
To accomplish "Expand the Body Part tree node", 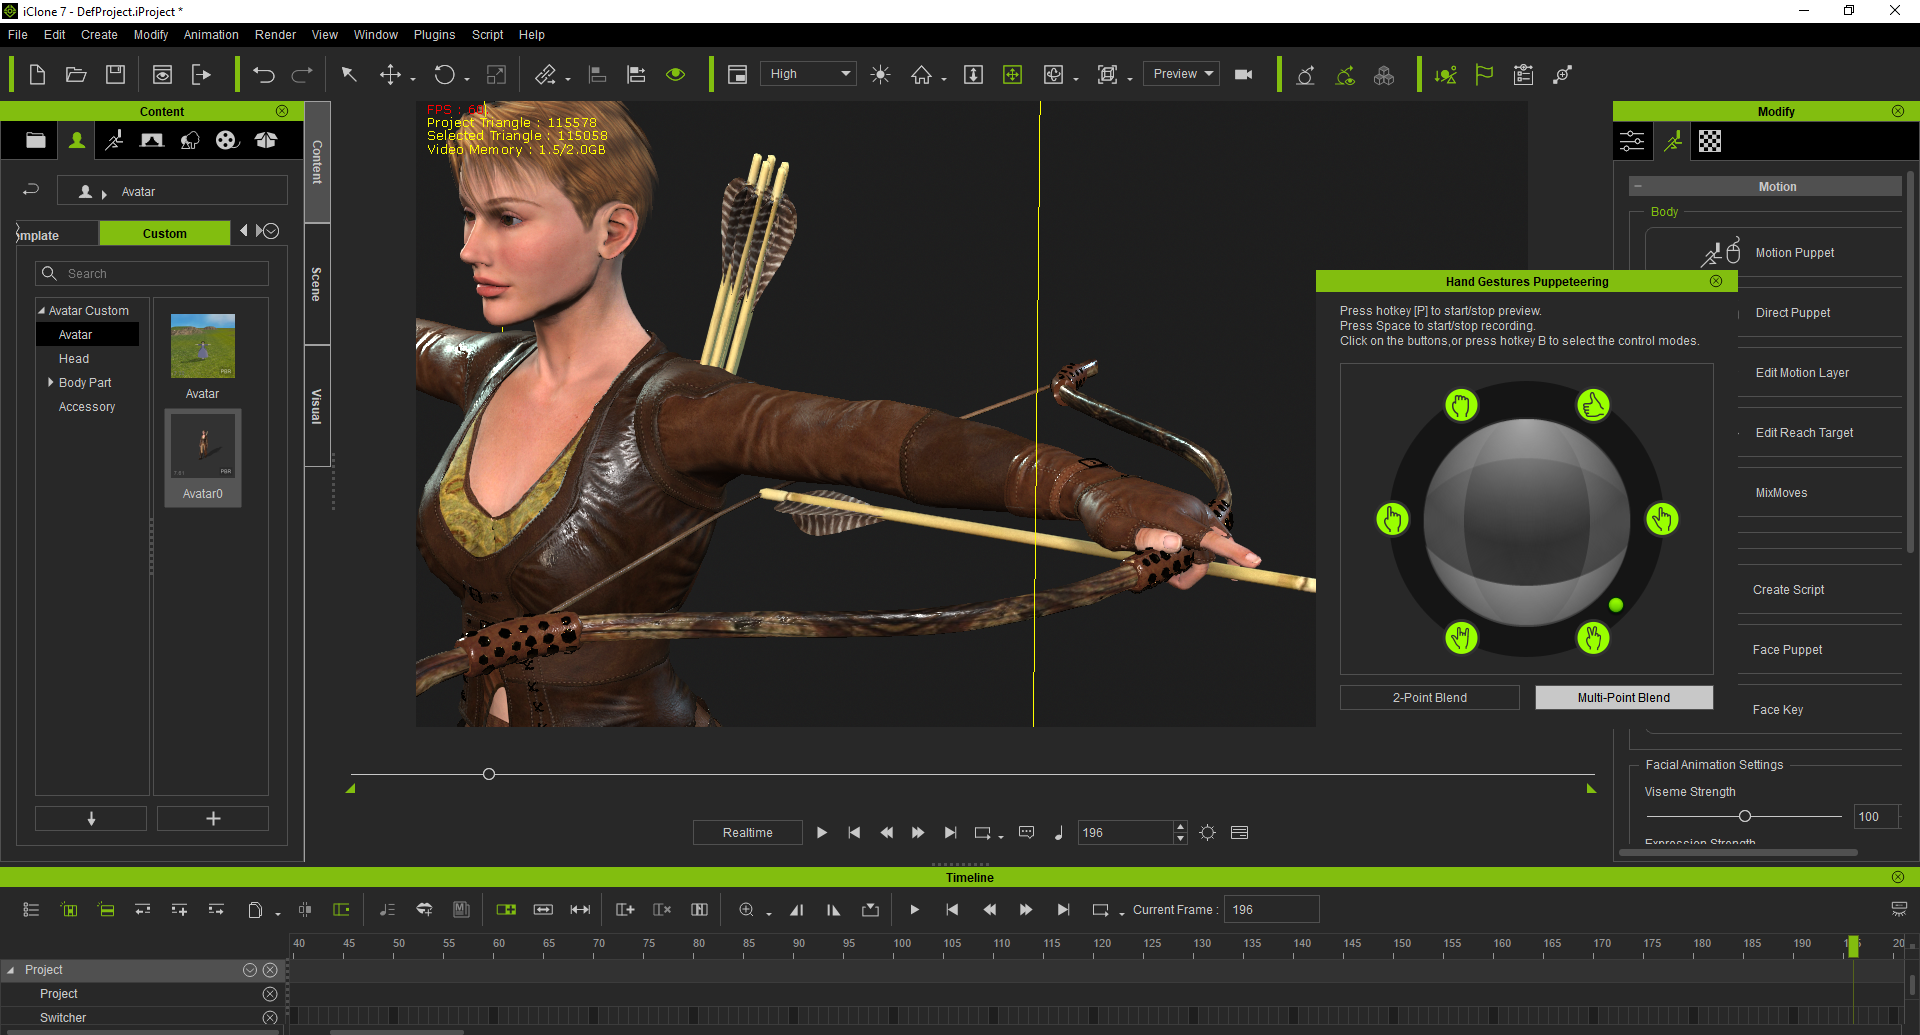I will click(x=50, y=382).
